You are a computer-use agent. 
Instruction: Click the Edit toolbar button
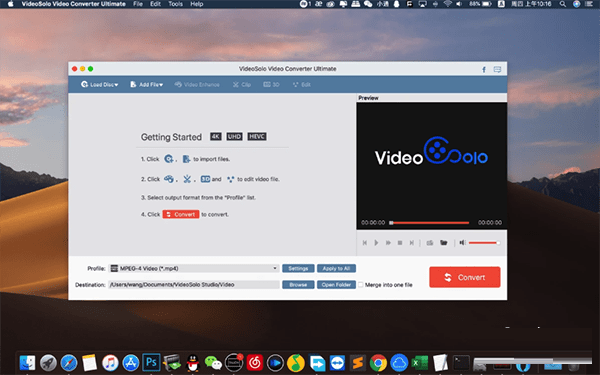[302, 84]
